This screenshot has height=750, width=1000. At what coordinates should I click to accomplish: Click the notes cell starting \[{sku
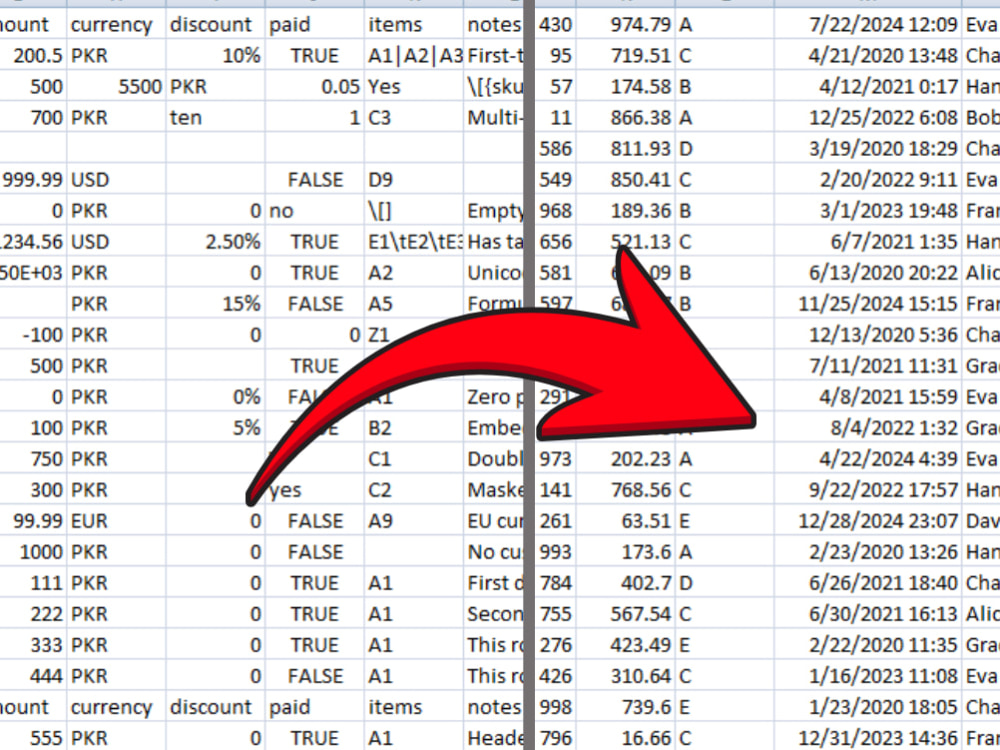pos(494,87)
